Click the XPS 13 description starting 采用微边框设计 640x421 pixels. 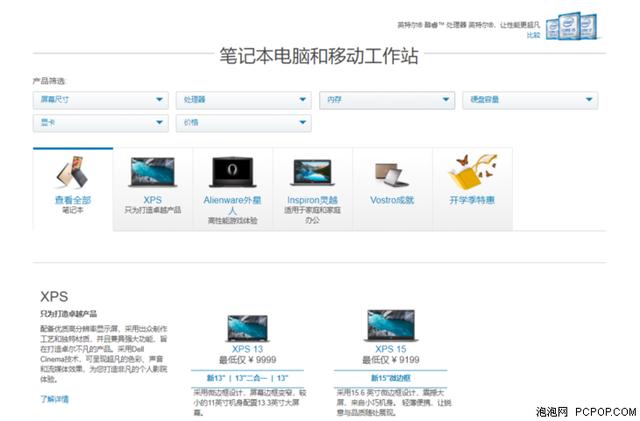click(x=249, y=403)
